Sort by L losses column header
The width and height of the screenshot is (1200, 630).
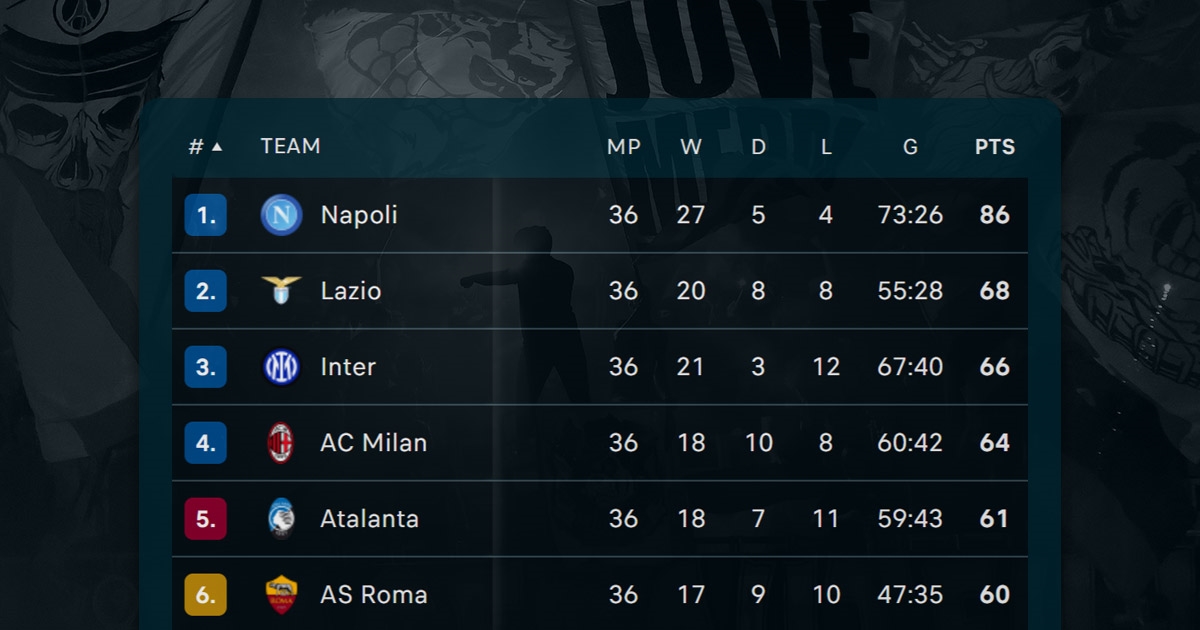pos(826,147)
